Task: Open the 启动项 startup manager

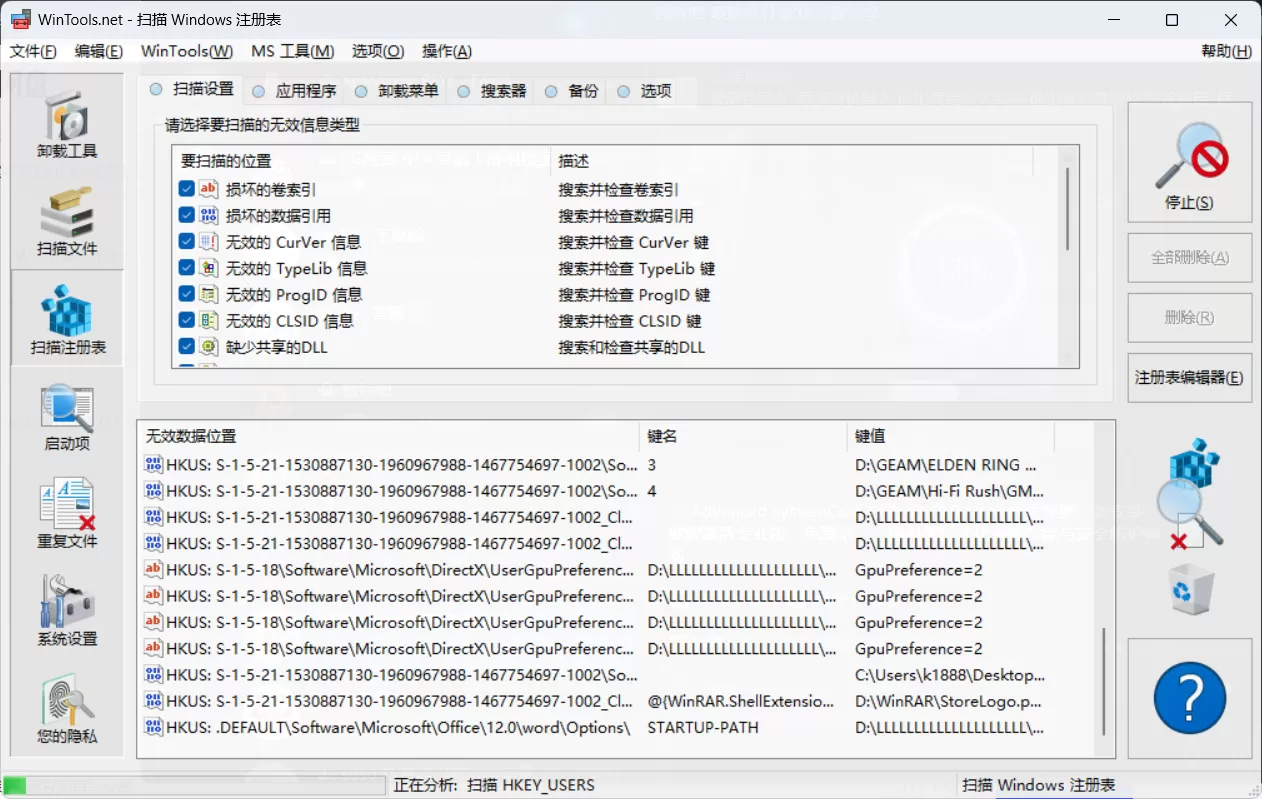Action: 66,418
